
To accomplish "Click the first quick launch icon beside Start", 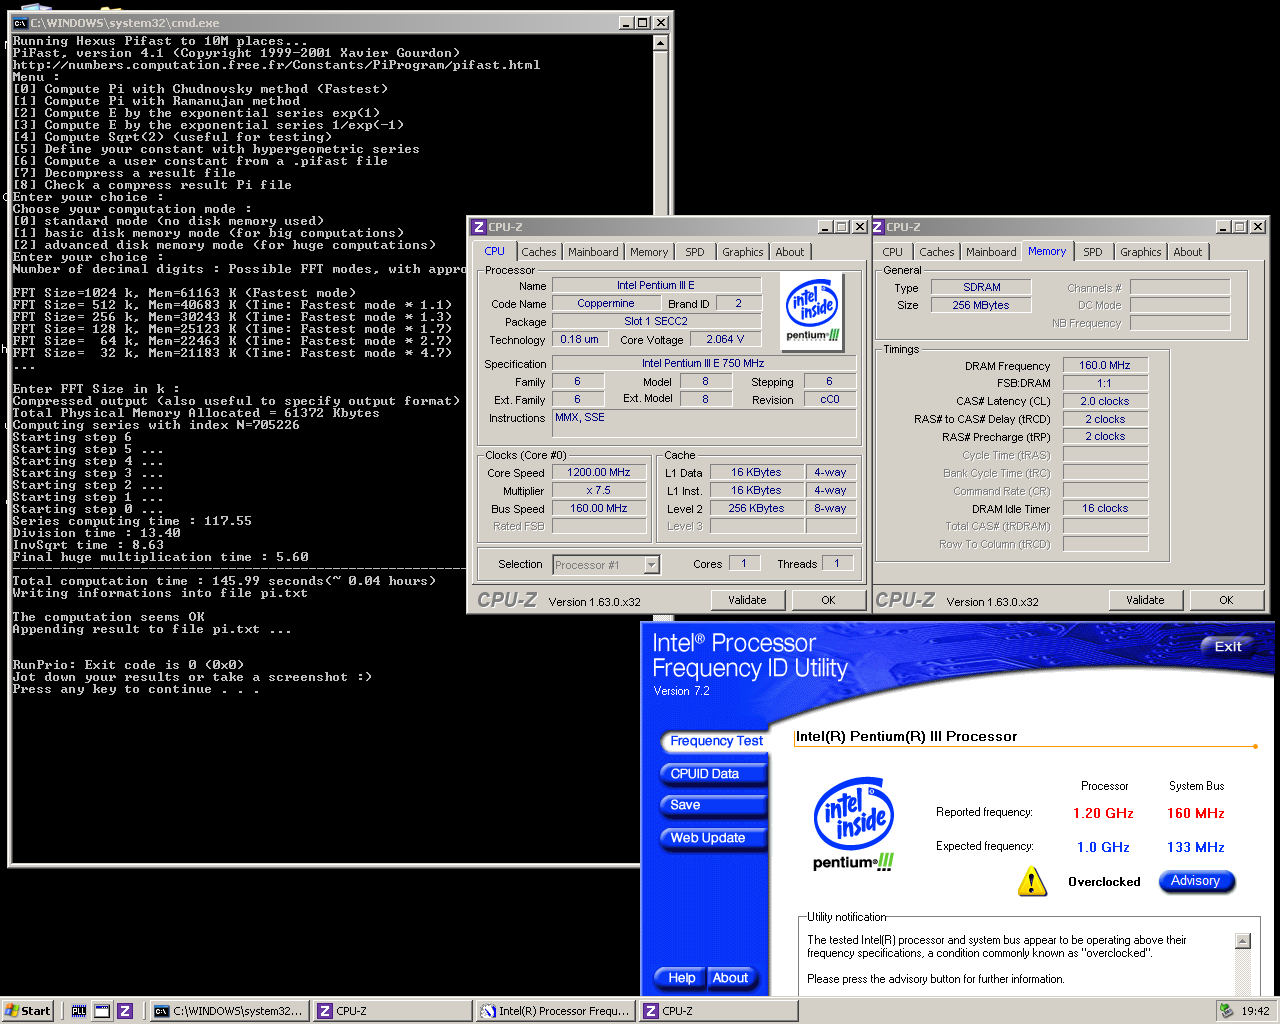I will (79, 1011).
